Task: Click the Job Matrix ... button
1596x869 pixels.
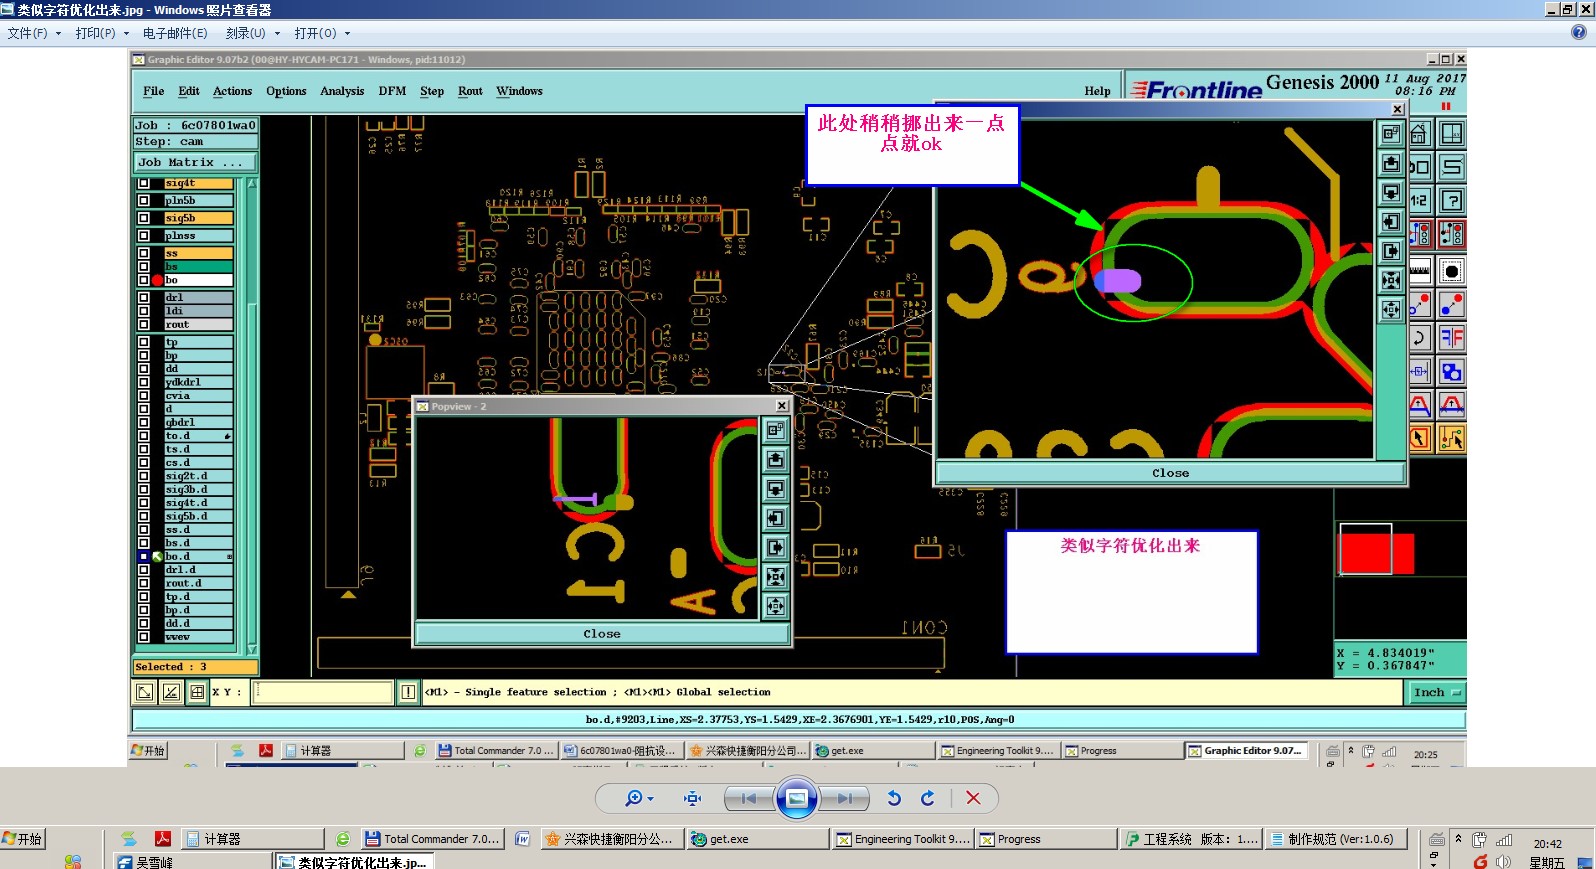Action: (x=196, y=162)
